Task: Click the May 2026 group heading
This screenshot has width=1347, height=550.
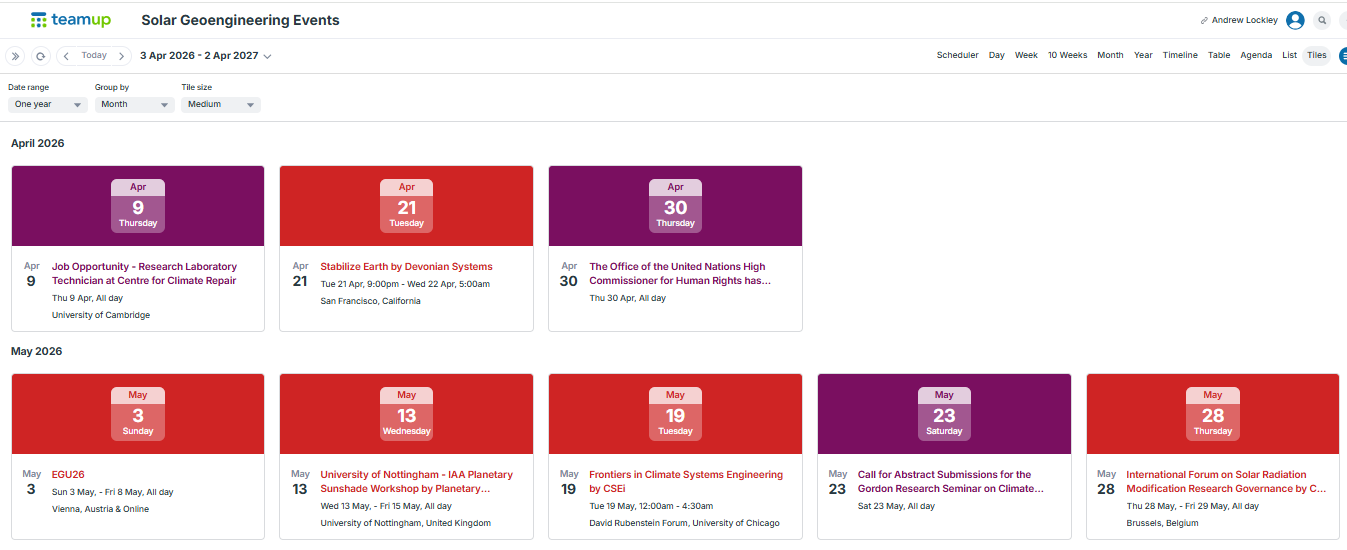Action: tap(37, 352)
